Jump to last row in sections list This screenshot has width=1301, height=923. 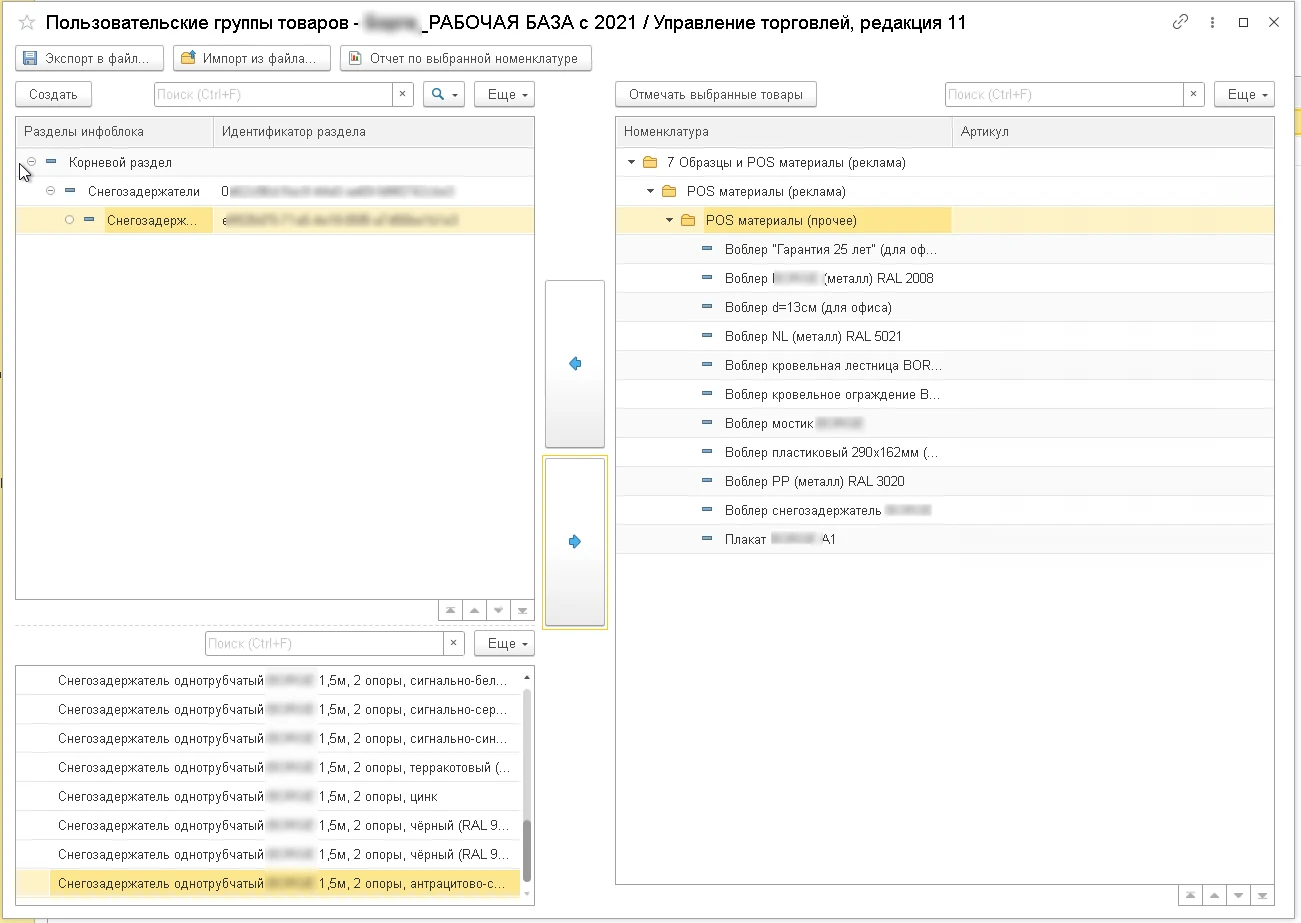click(523, 610)
